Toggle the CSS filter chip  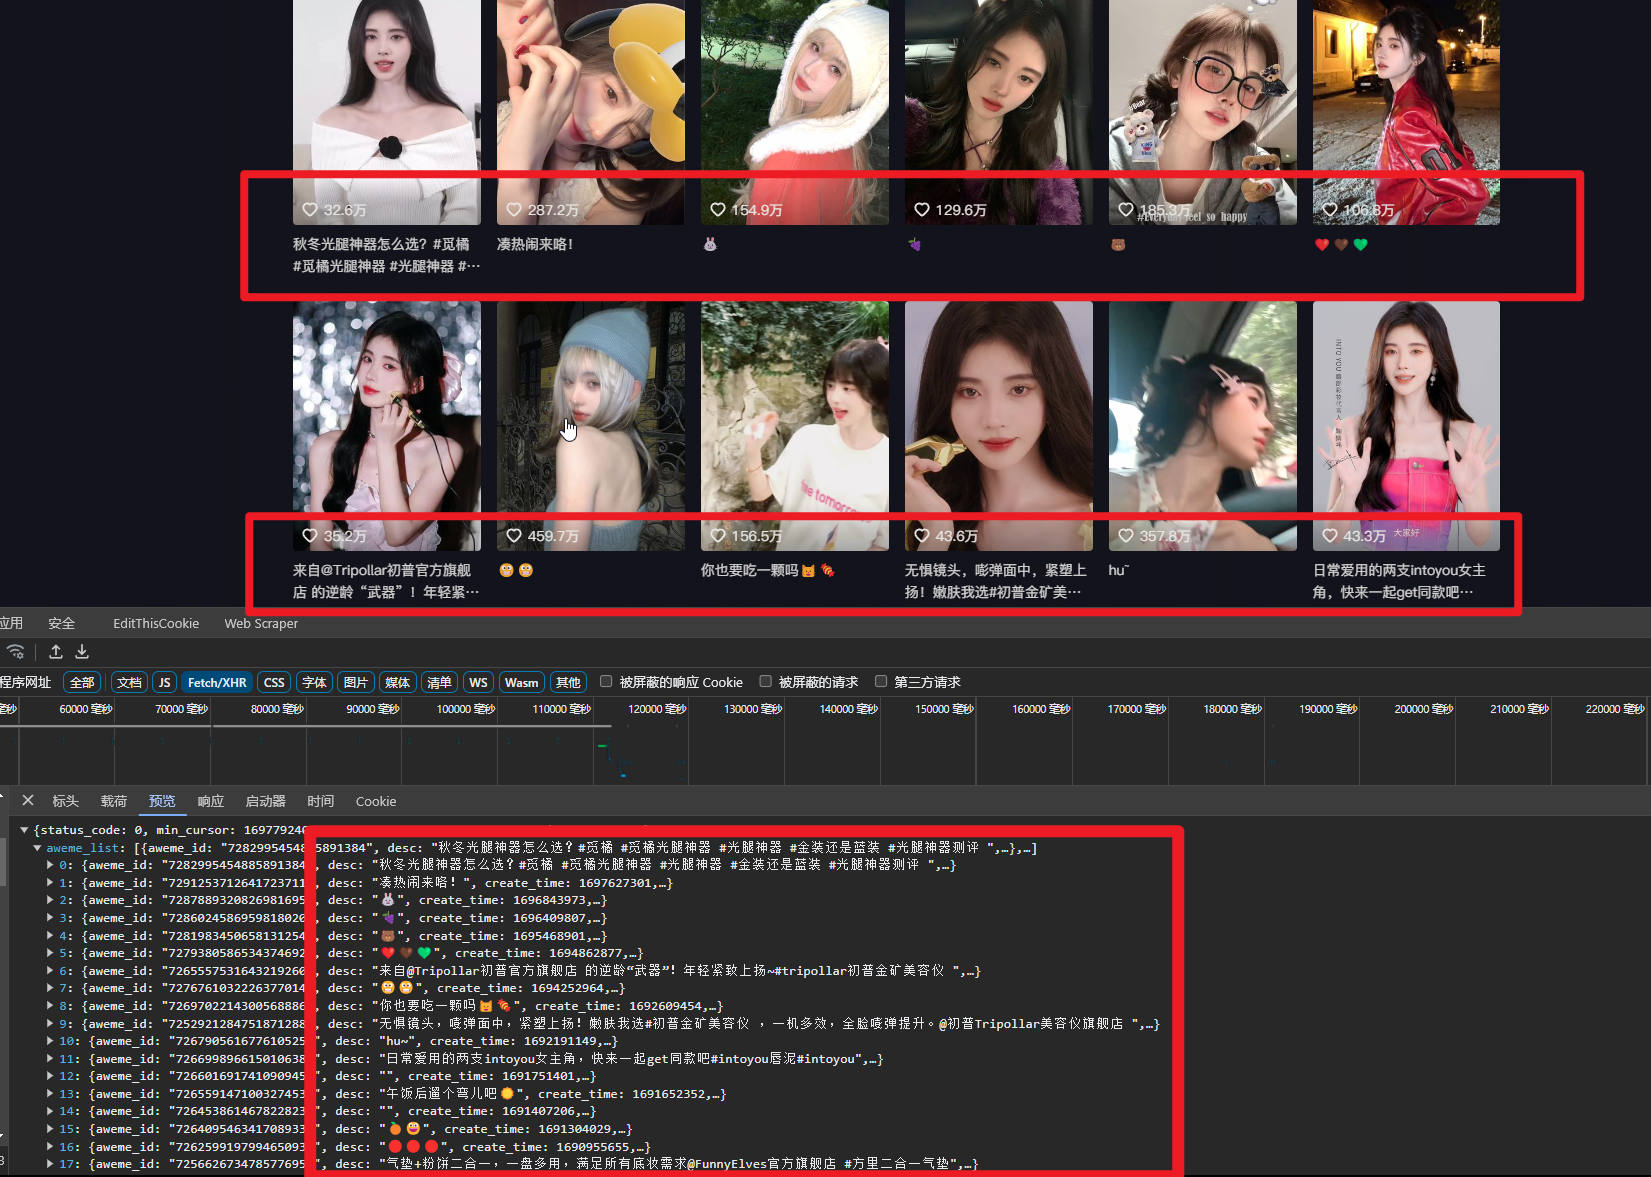tap(274, 682)
